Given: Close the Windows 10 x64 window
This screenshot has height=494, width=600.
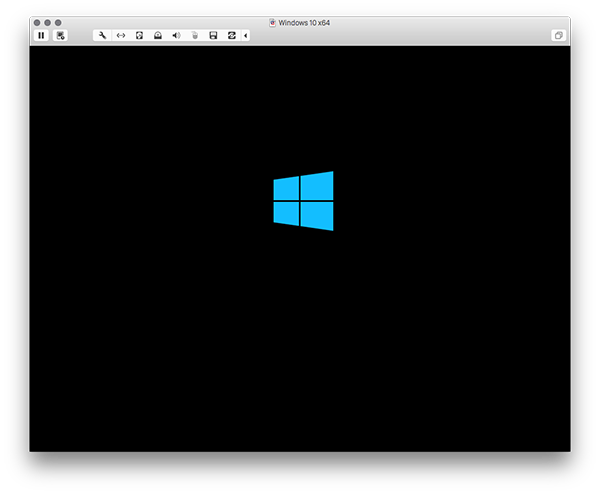Looking at the screenshot, I should point(37,23).
